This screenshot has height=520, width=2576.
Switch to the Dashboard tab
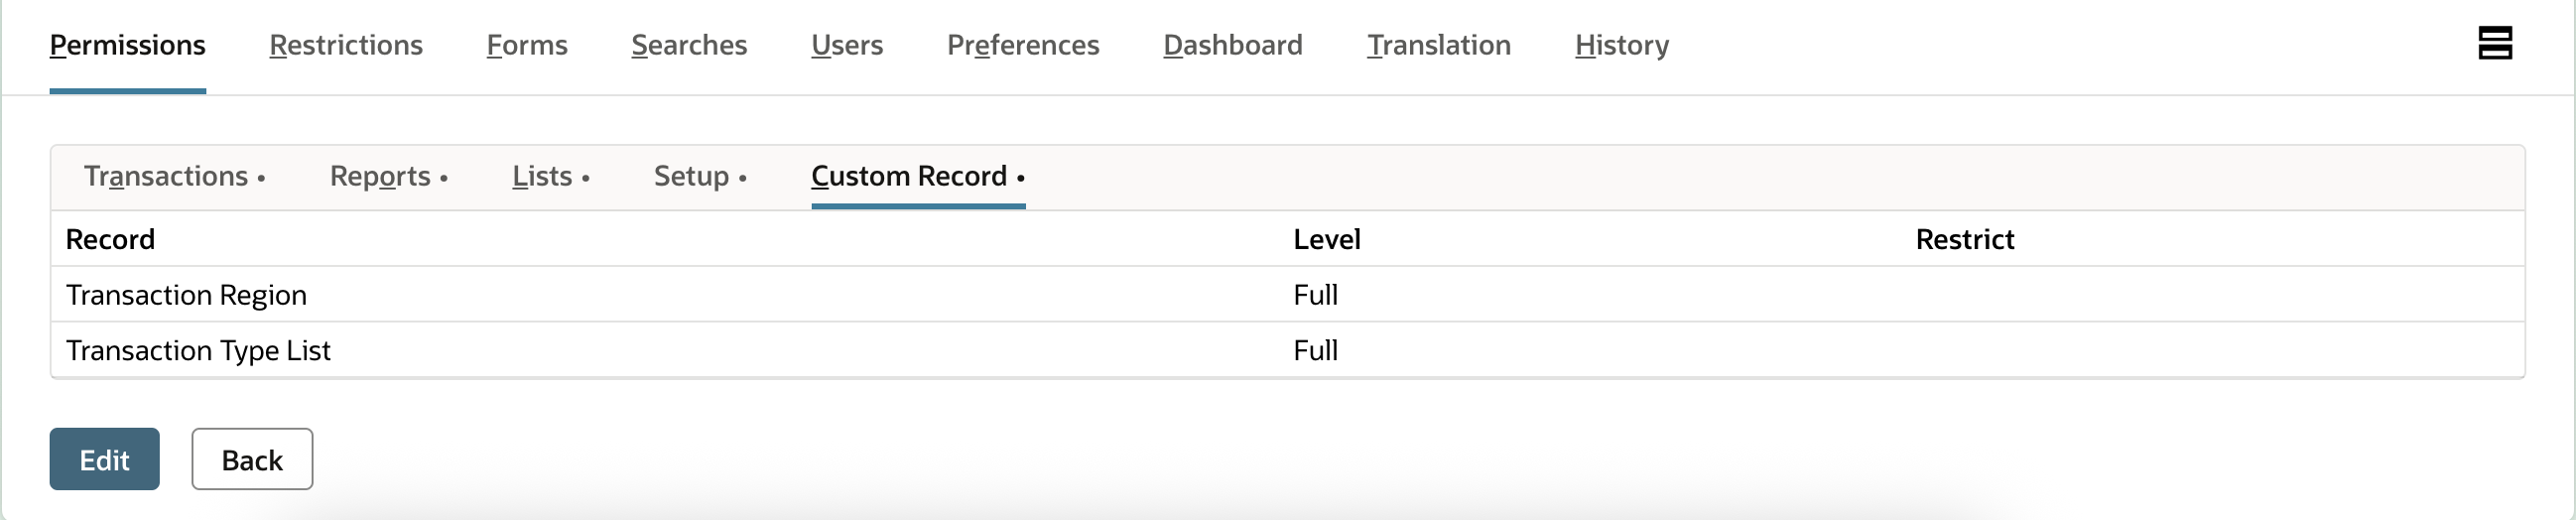1233,46
